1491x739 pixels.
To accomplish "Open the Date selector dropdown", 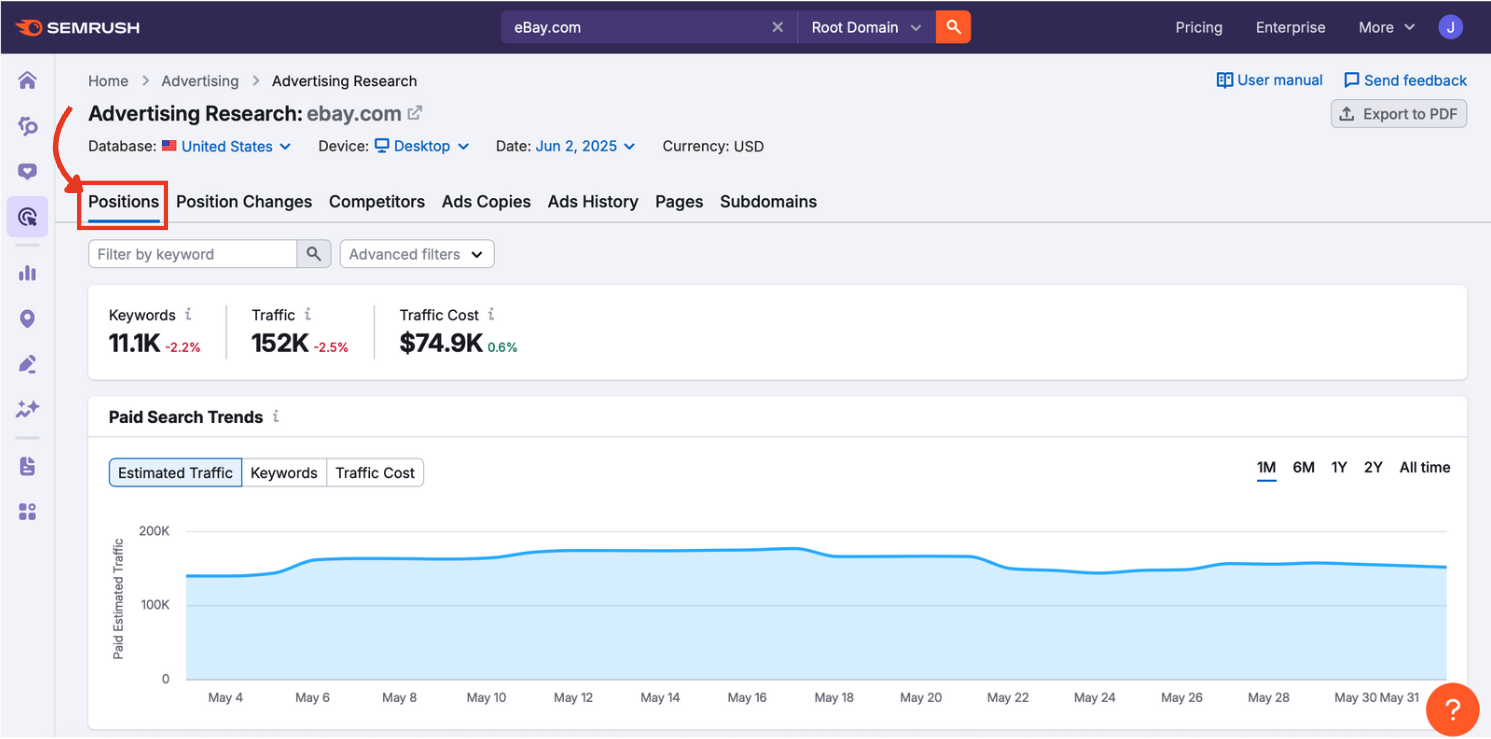I will point(585,146).
